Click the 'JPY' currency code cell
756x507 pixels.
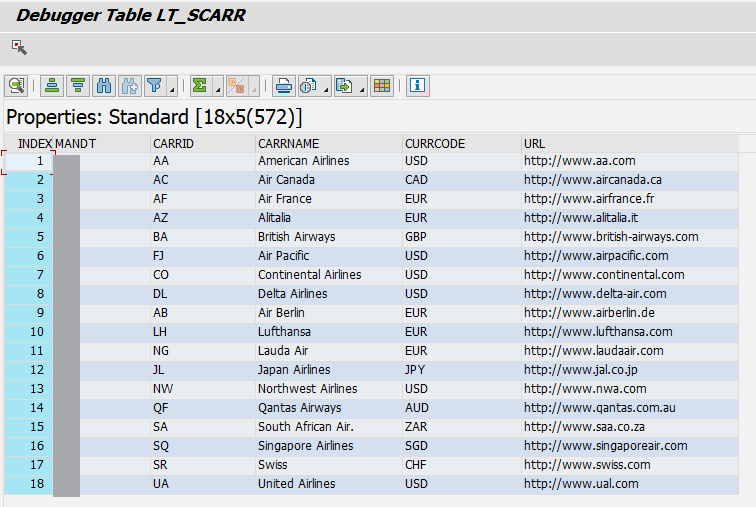(462, 370)
